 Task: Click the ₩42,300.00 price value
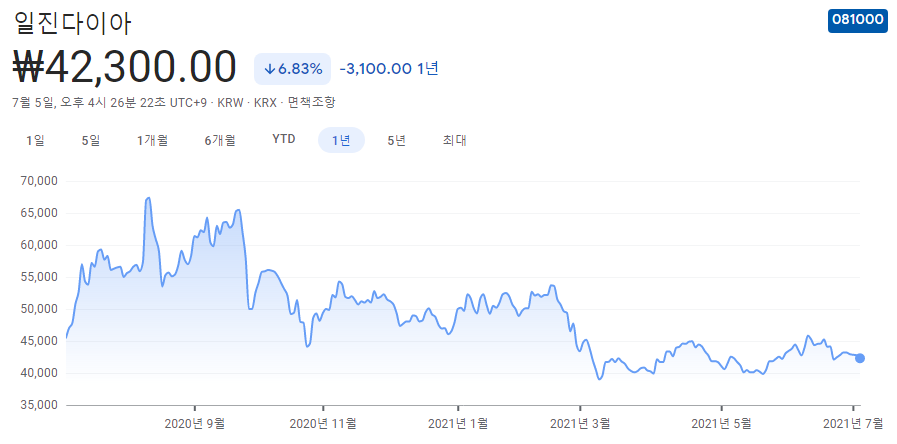coord(124,68)
